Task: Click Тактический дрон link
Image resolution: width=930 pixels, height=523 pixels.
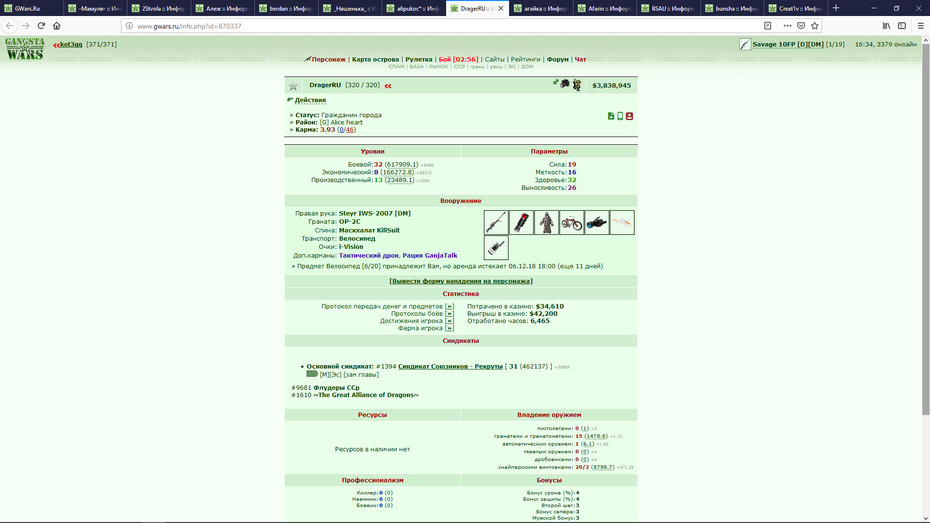Action: [x=367, y=256]
